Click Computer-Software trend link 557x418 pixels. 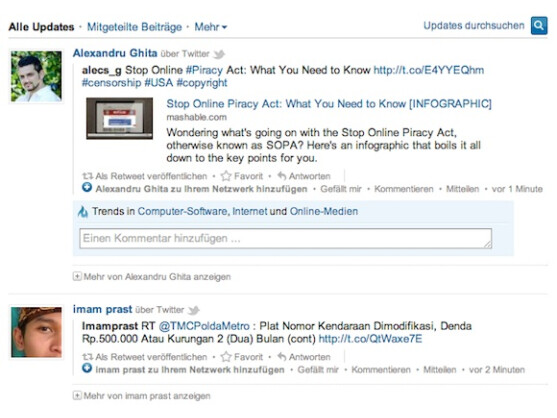point(182,211)
